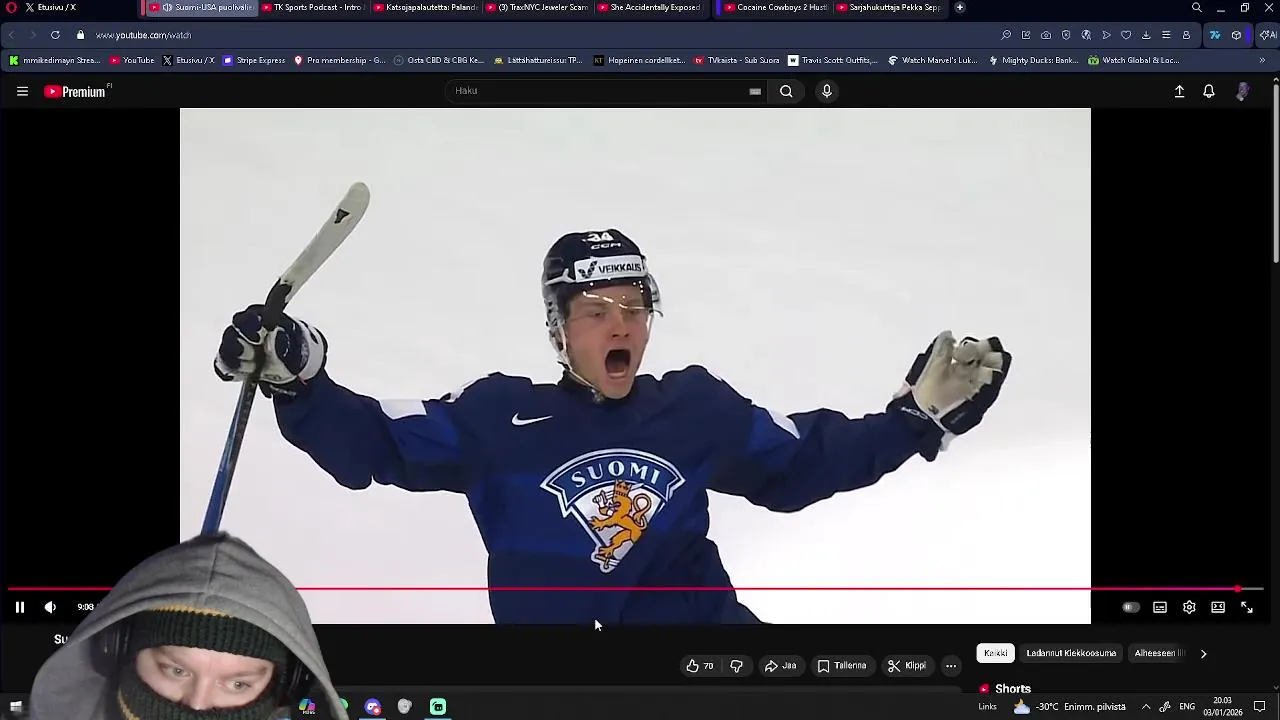1280x720 pixels.
Task: Save the video with Tallenna
Action: tap(842, 666)
